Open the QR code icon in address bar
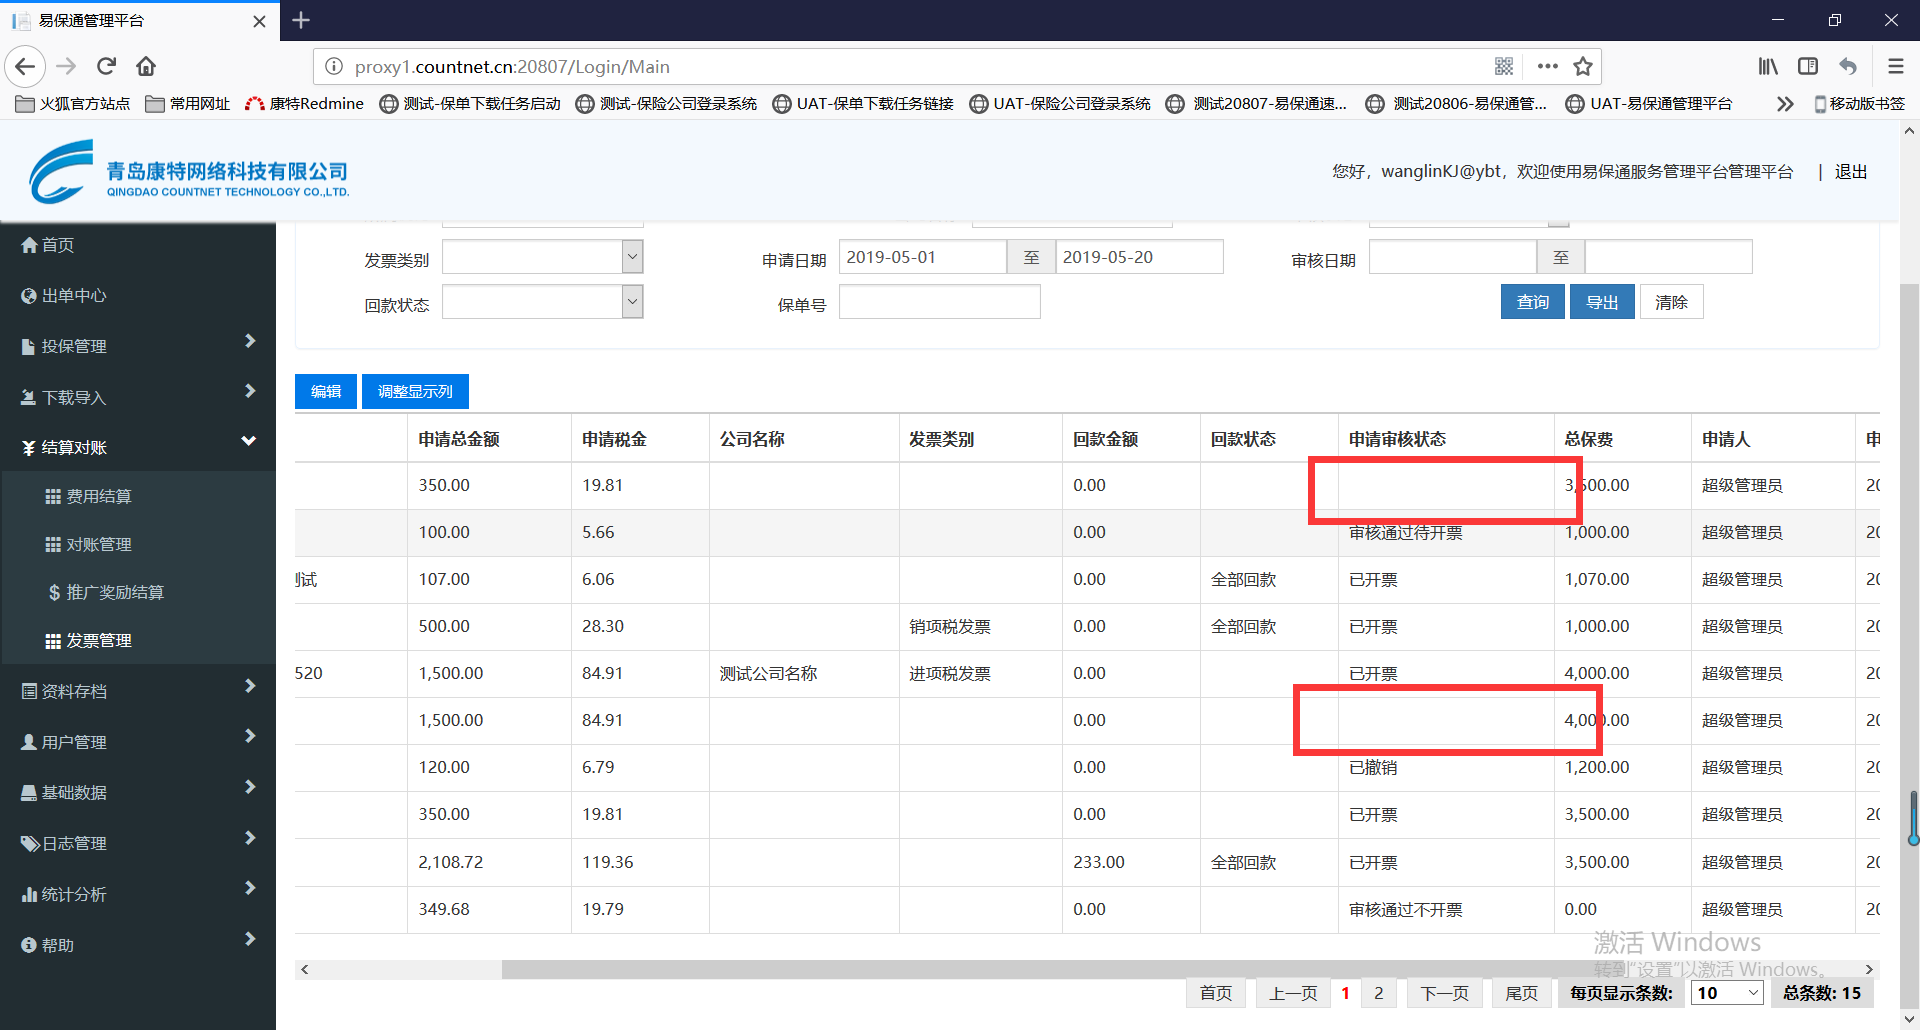Image resolution: width=1920 pixels, height=1030 pixels. pyautogui.click(x=1503, y=67)
